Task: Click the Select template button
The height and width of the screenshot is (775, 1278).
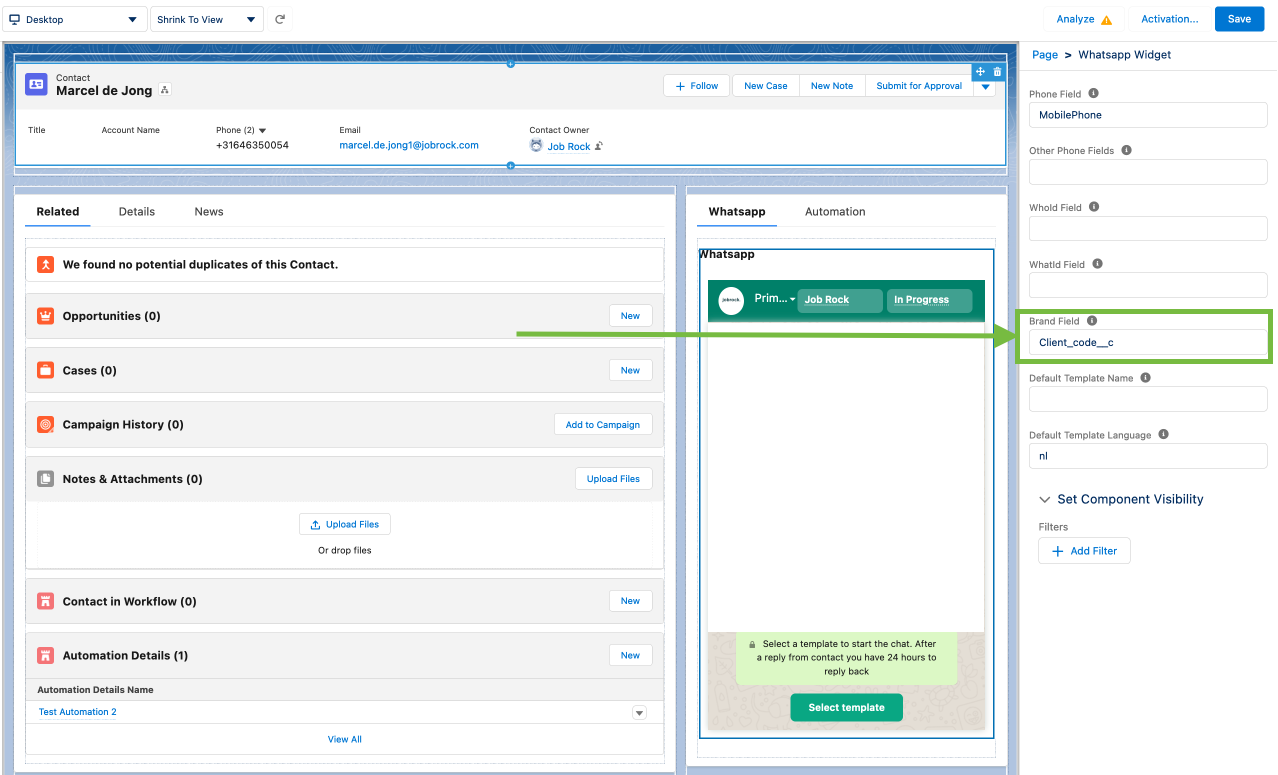Action: coord(846,707)
